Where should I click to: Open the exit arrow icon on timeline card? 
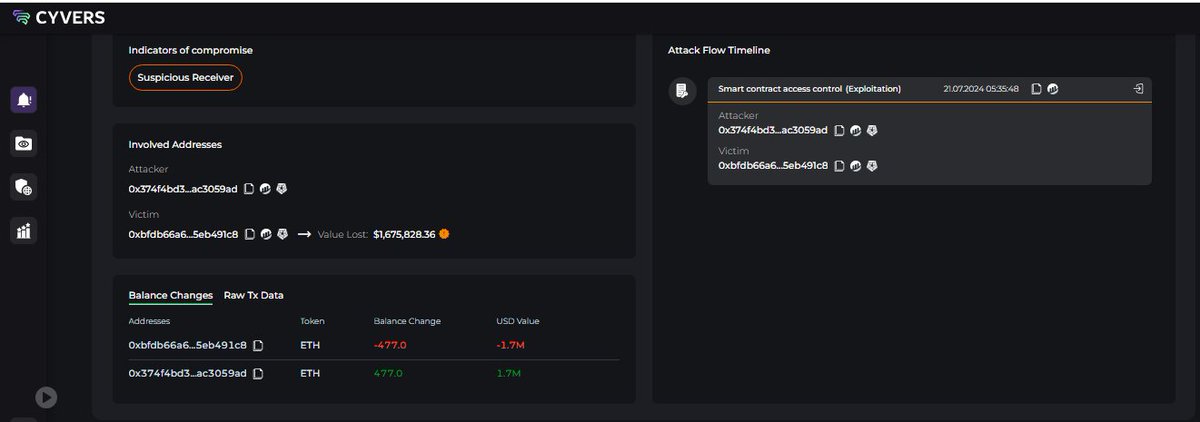(x=1138, y=89)
